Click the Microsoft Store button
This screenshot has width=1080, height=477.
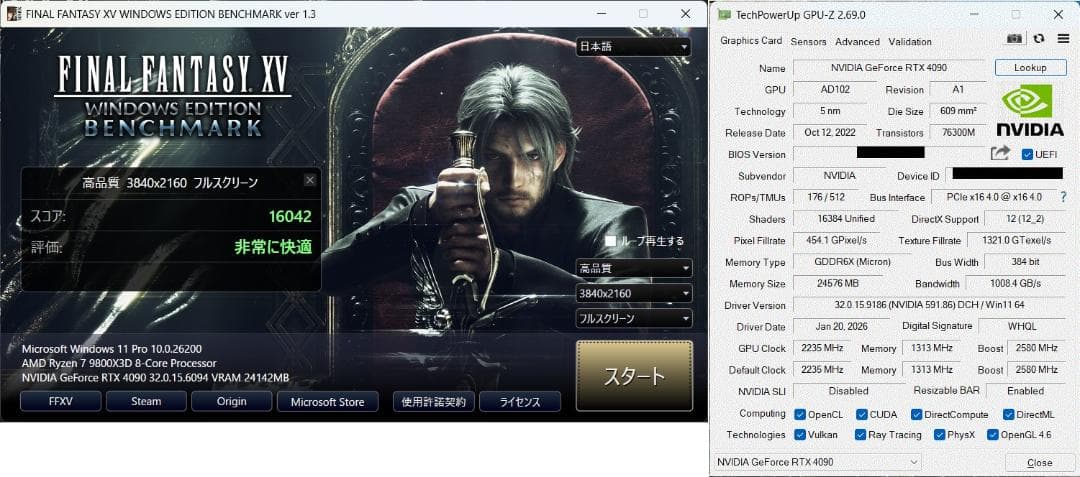click(x=328, y=401)
